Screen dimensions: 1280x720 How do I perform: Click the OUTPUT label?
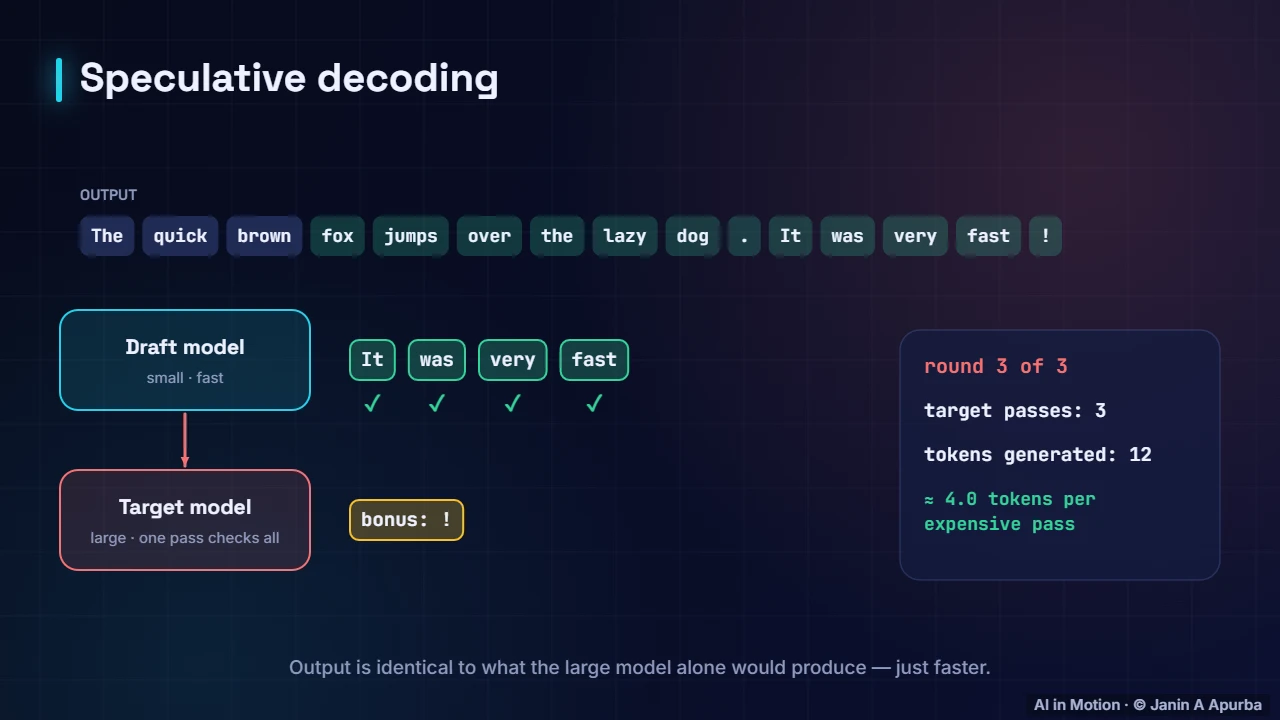108,195
